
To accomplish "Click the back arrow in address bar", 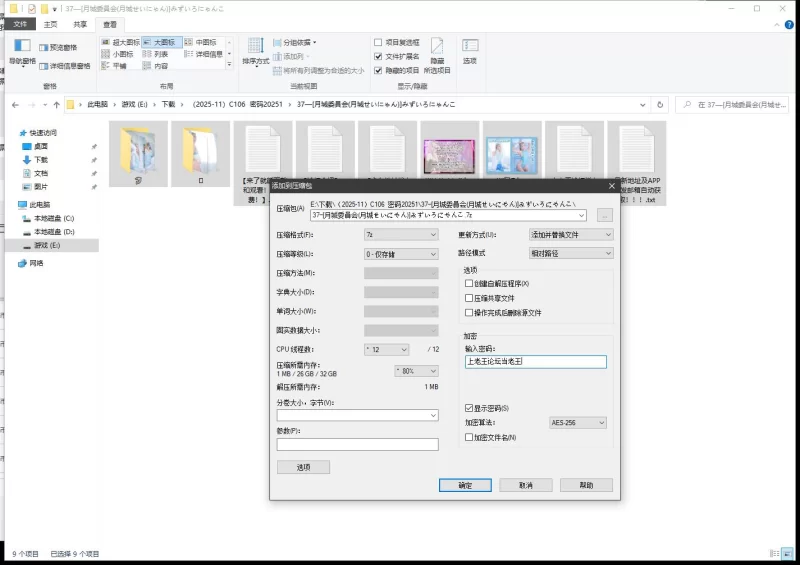I will click(x=15, y=104).
